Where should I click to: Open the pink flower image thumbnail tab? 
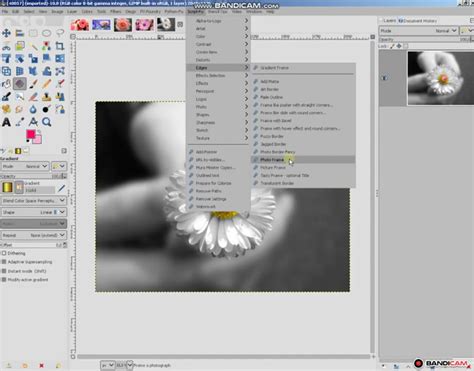(145, 25)
